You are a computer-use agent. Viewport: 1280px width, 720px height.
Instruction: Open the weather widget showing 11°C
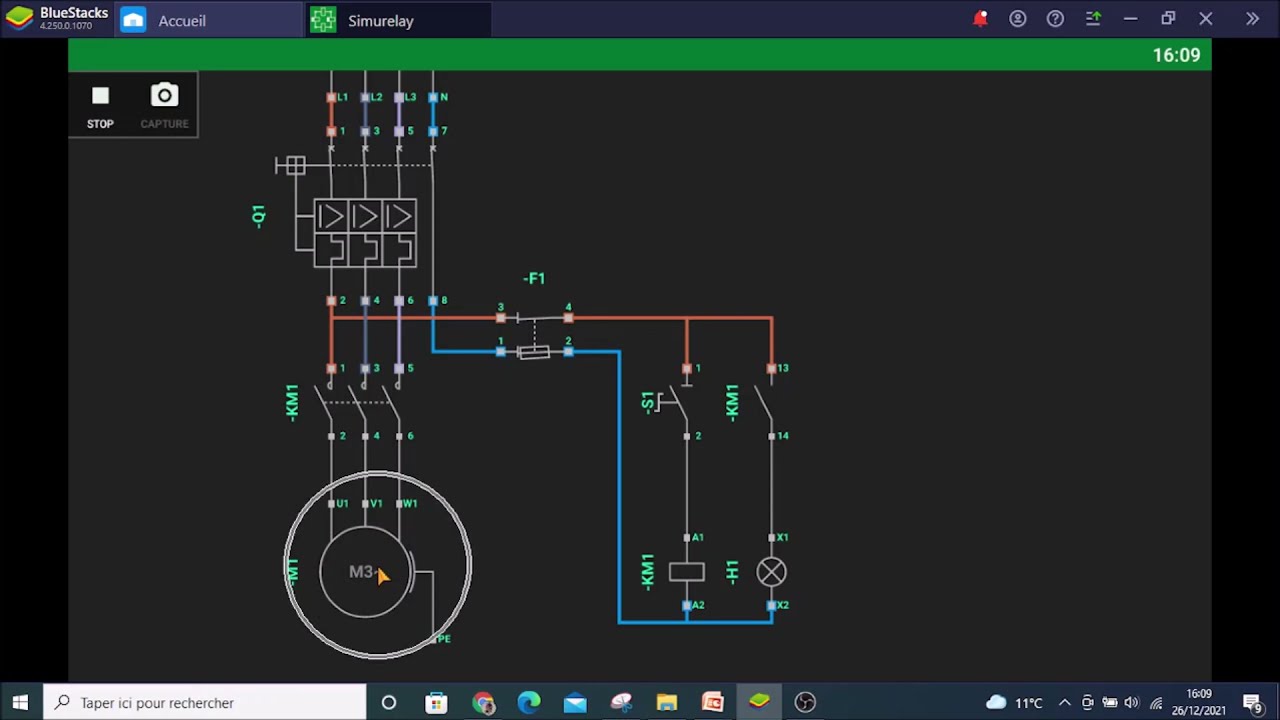point(1015,703)
